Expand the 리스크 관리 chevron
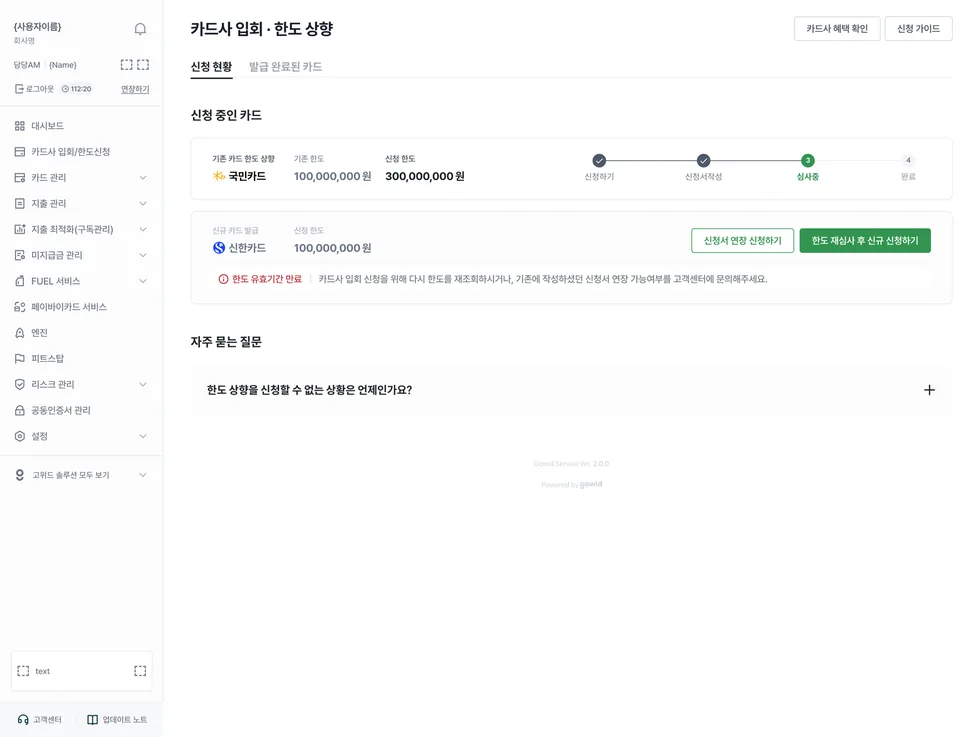The image size is (980, 737). (x=143, y=384)
